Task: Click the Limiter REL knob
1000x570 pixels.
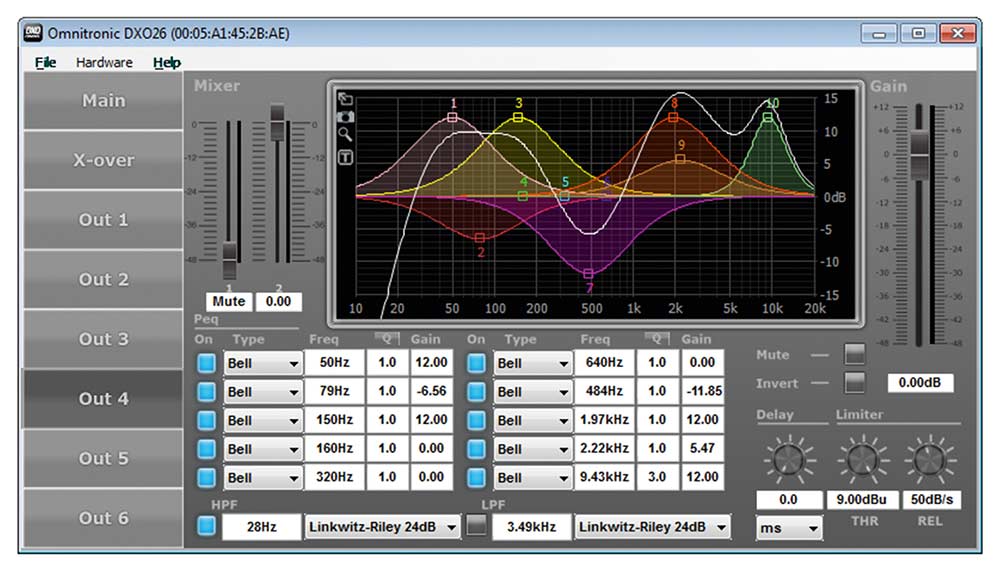Action: pos(930,458)
